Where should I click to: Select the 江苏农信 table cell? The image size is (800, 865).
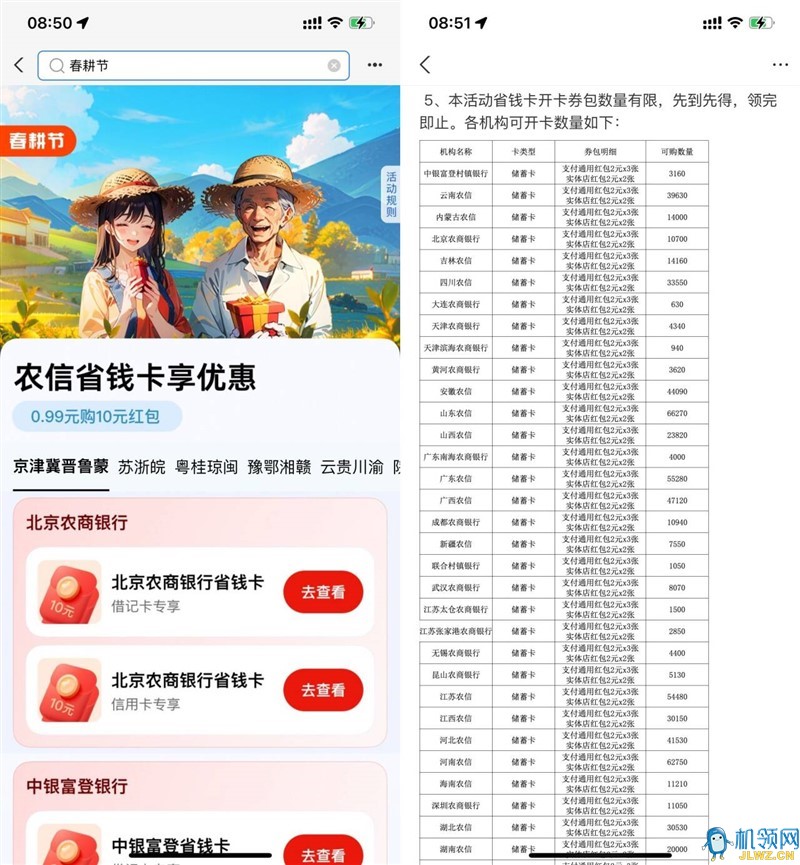point(456,697)
